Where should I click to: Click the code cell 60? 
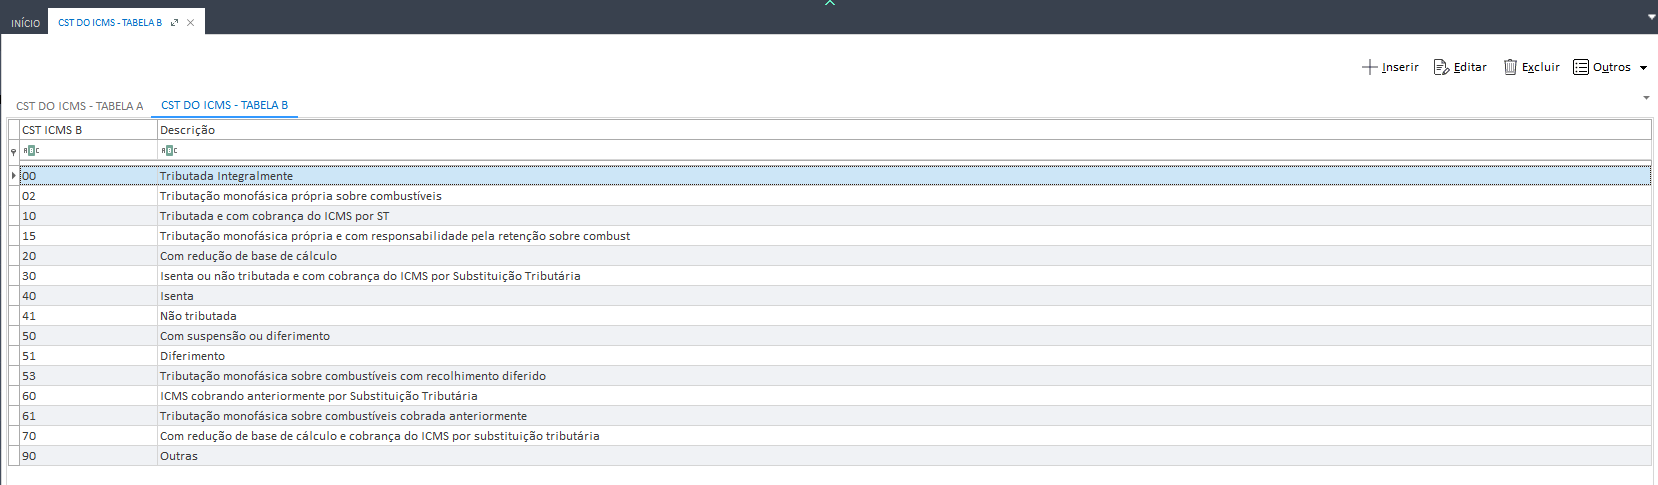(88, 396)
